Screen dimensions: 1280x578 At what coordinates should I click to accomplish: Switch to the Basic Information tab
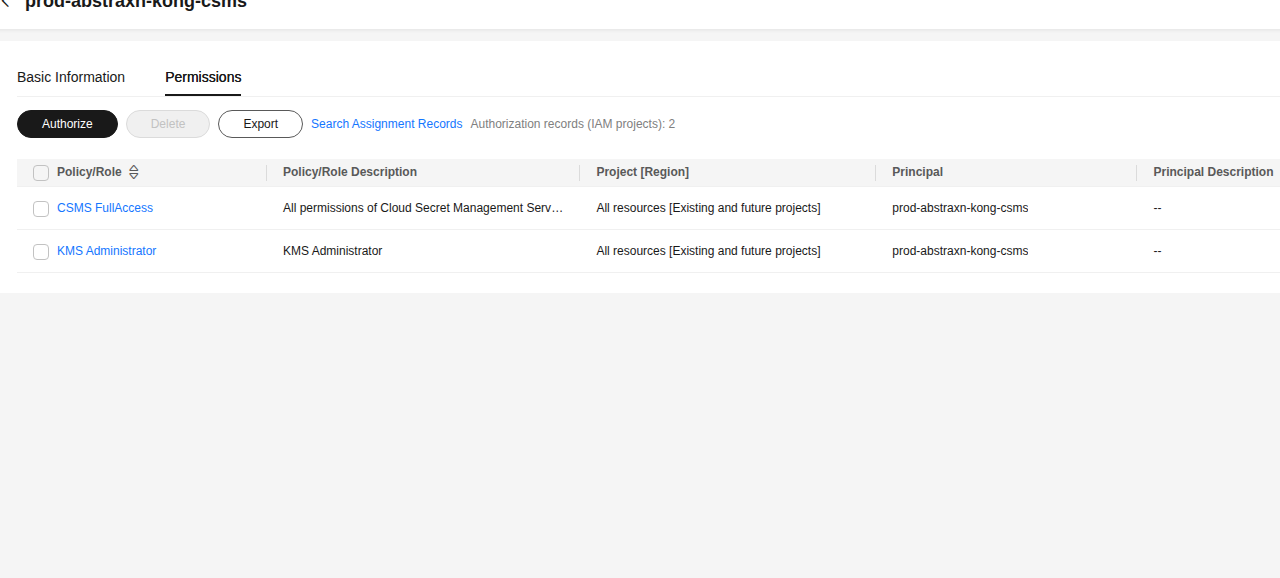70,77
